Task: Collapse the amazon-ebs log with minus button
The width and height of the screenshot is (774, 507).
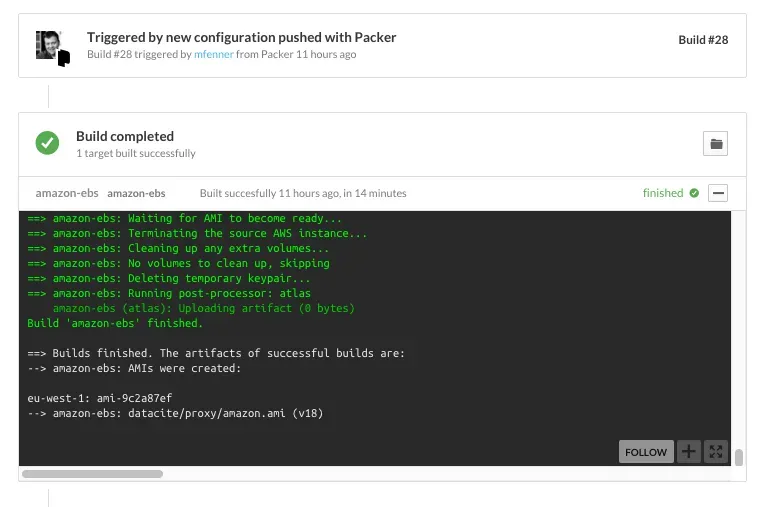Action: click(717, 193)
